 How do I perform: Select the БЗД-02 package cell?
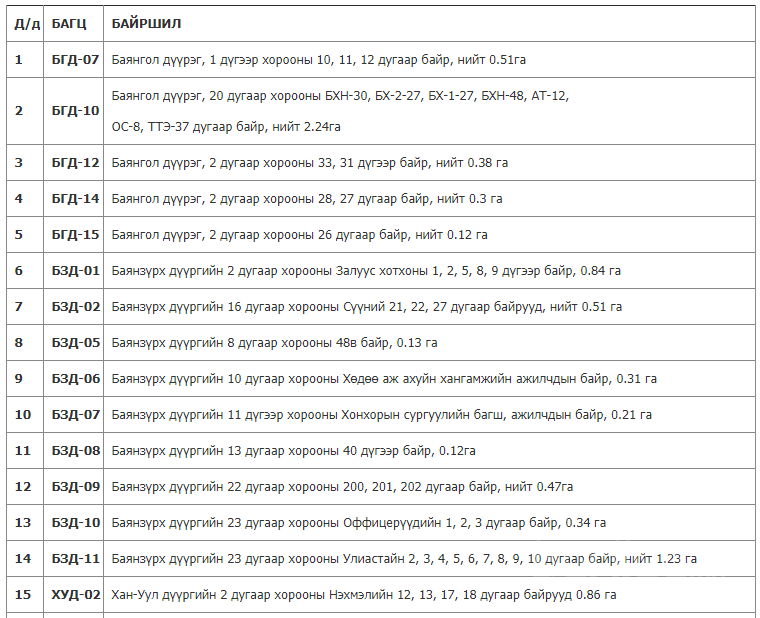click(75, 307)
